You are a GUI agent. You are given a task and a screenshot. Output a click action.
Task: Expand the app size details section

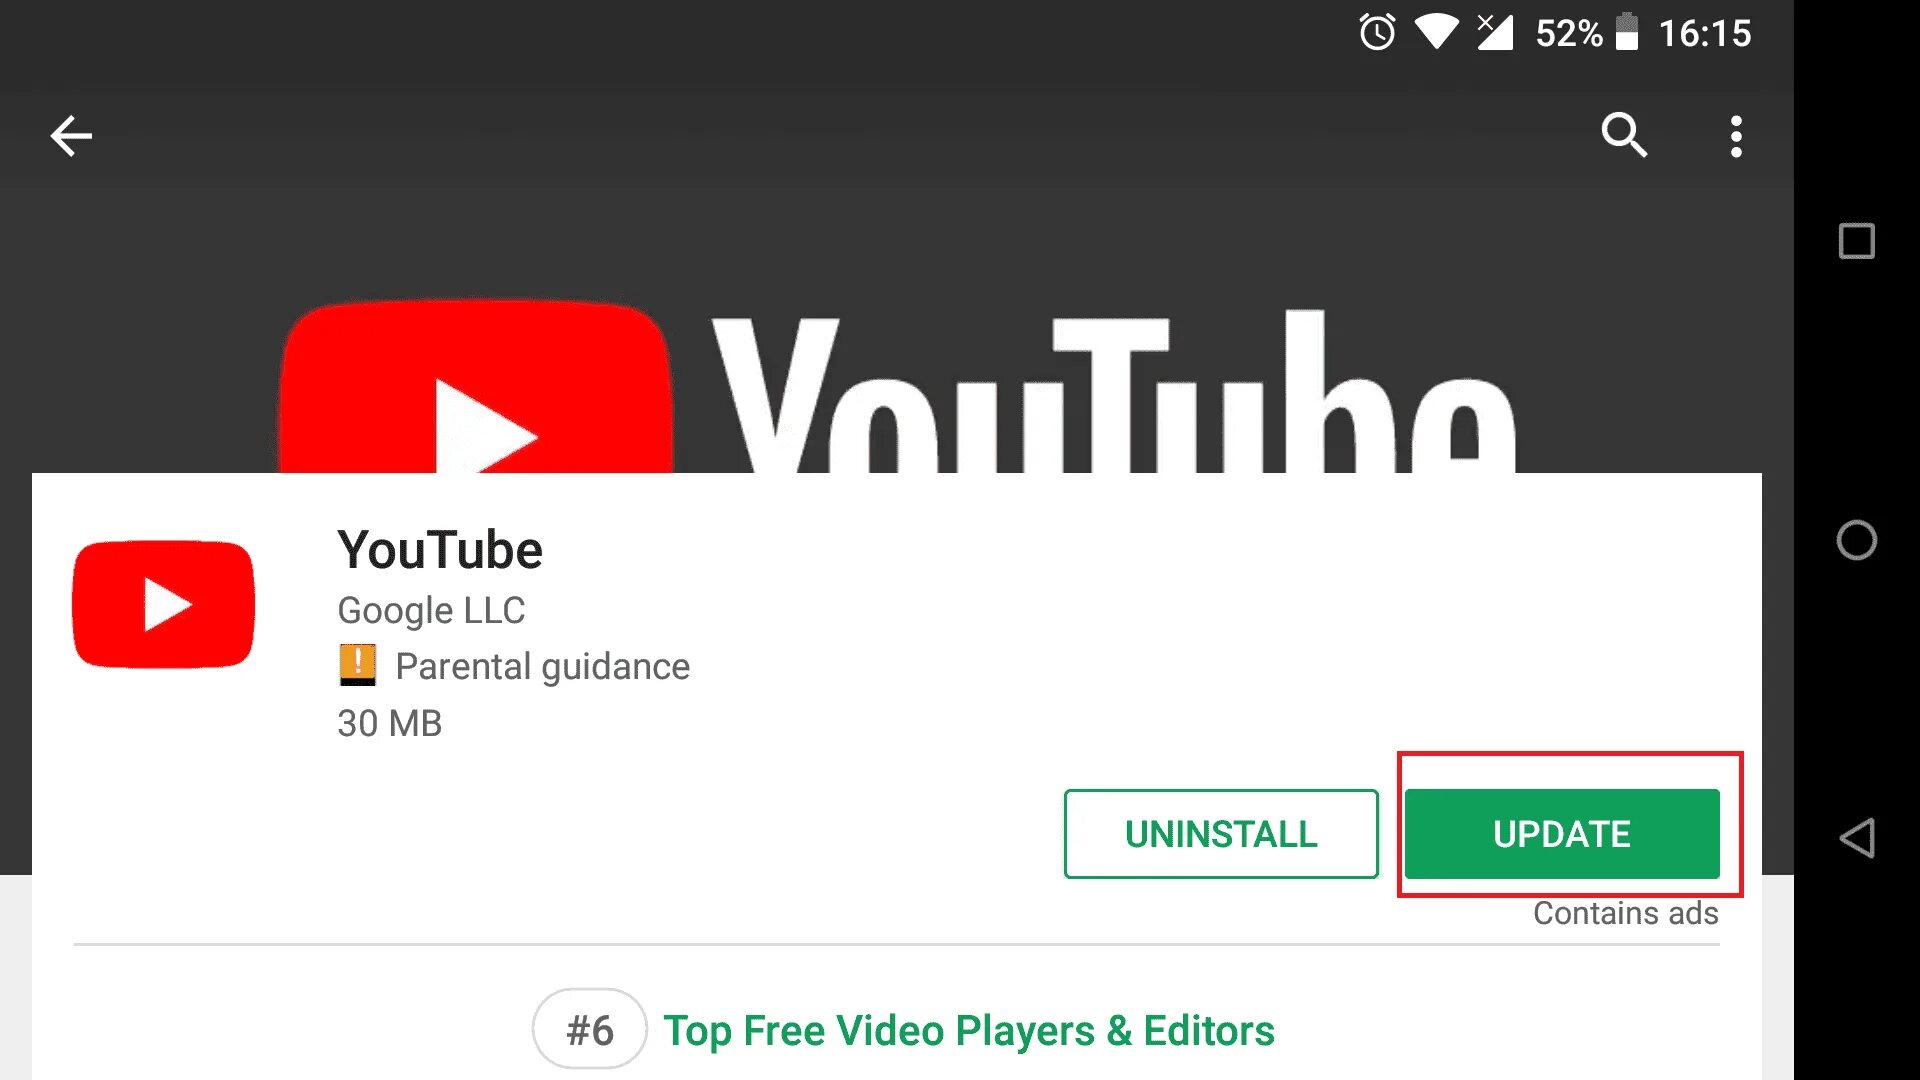pyautogui.click(x=390, y=723)
